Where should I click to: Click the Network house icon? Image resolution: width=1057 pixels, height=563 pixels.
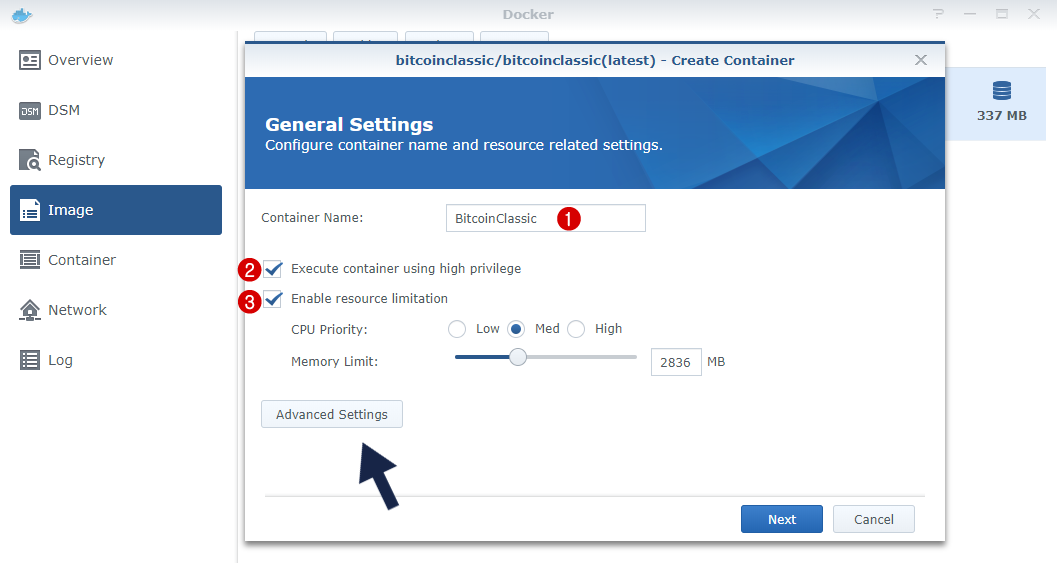[30, 310]
